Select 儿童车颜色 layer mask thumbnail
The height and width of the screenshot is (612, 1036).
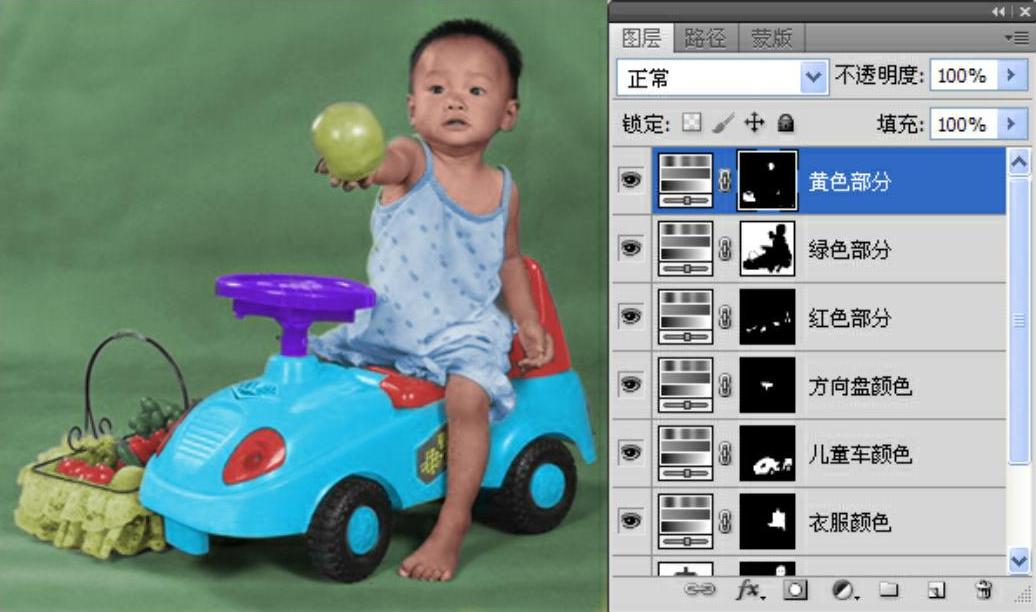tap(767, 453)
